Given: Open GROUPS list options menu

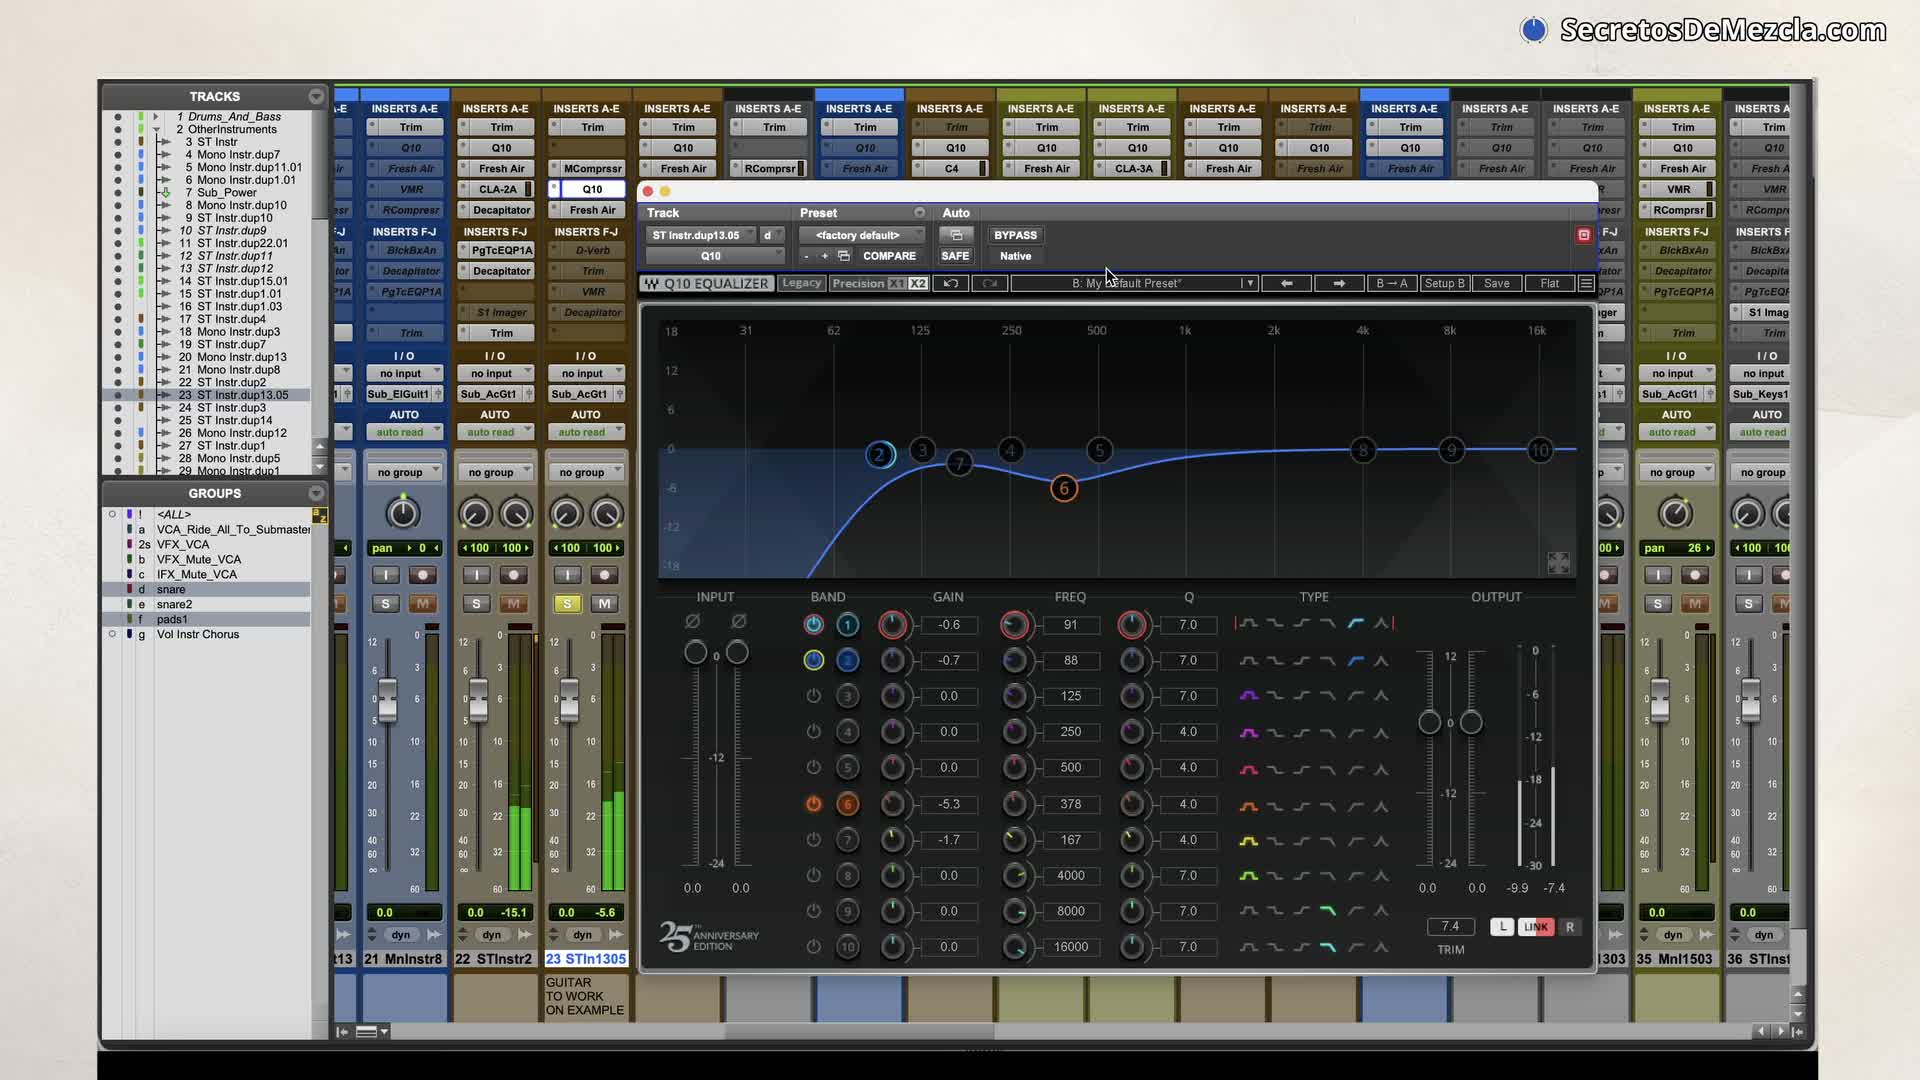Looking at the screenshot, I should pyautogui.click(x=316, y=493).
